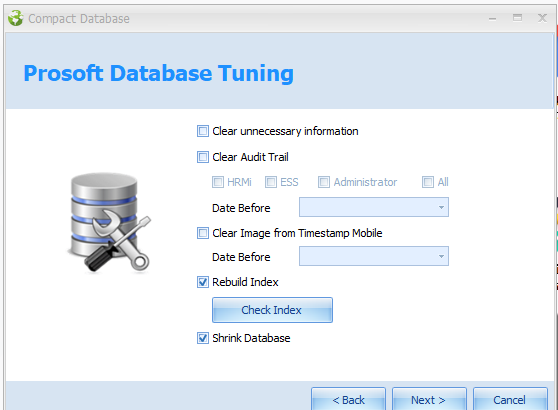Cancel the database tuning wizard
The height and width of the screenshot is (410, 558).
tap(510, 399)
